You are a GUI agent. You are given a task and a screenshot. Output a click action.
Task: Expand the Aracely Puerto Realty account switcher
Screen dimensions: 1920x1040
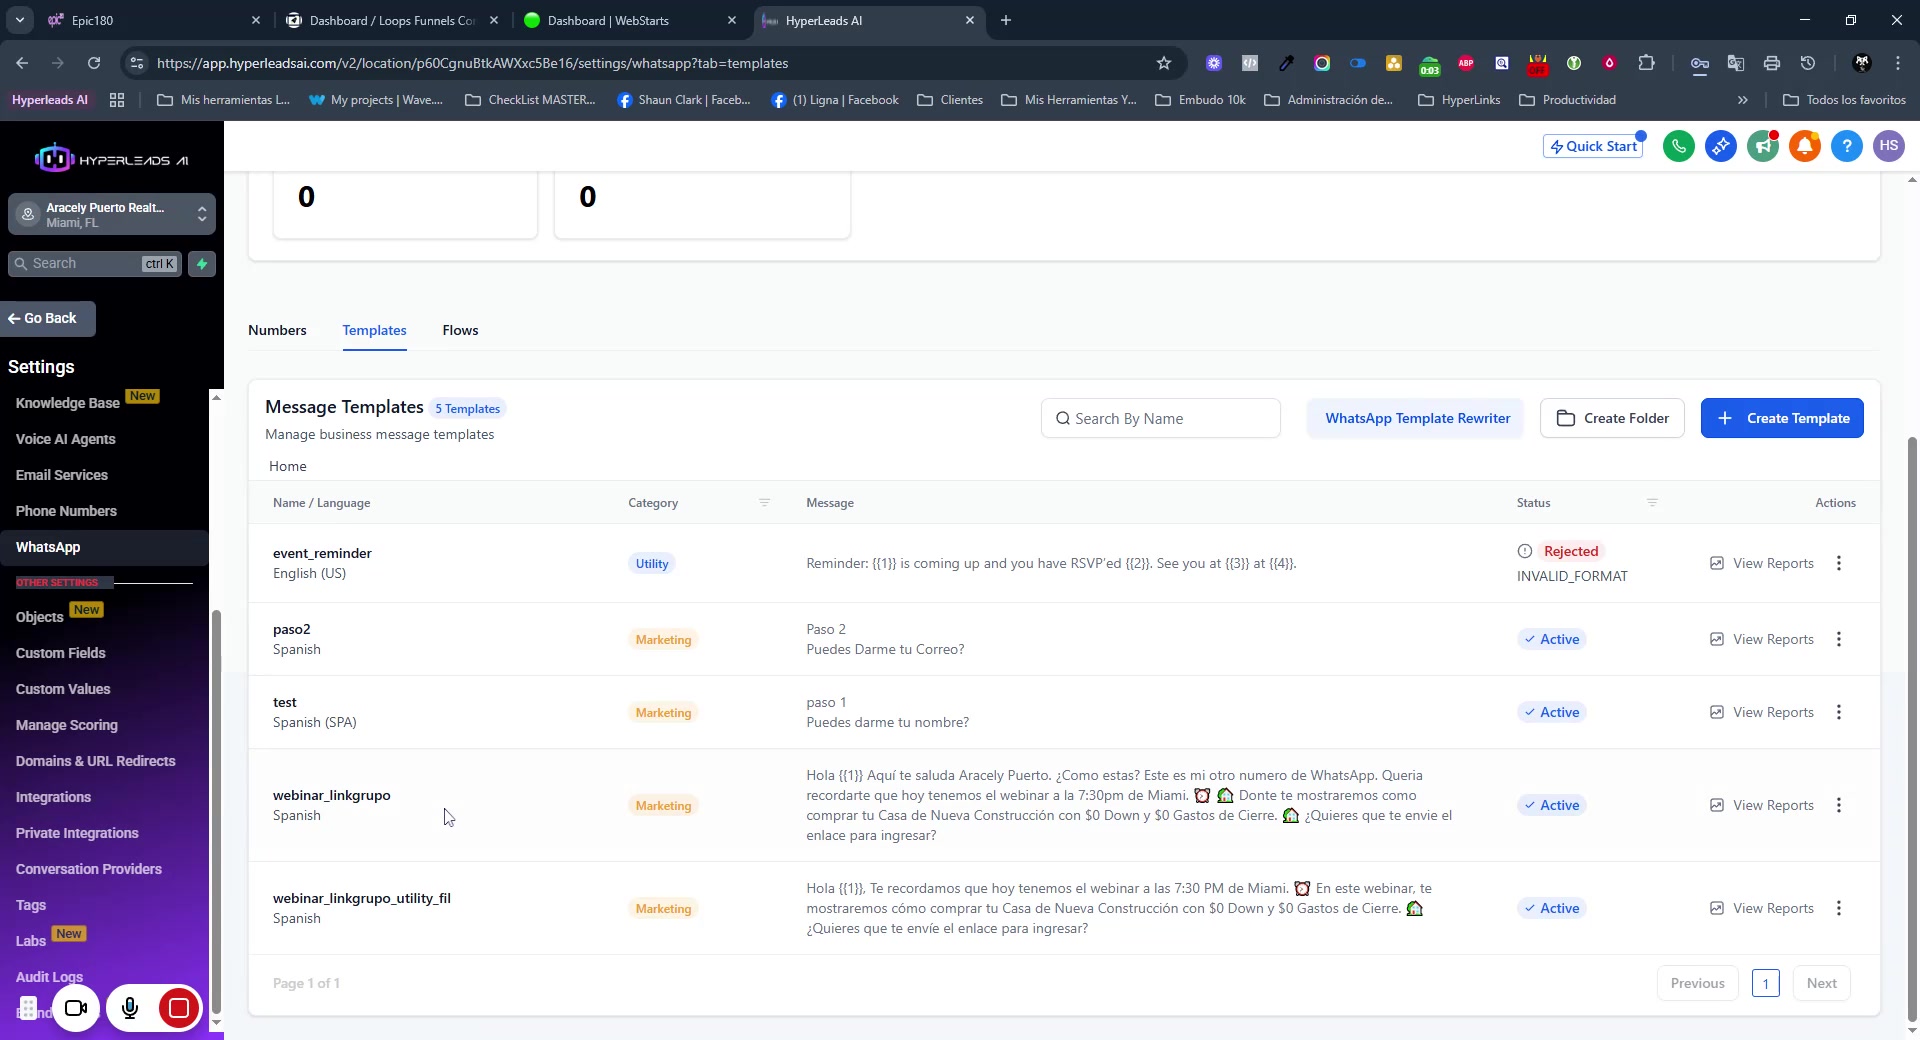pos(112,214)
